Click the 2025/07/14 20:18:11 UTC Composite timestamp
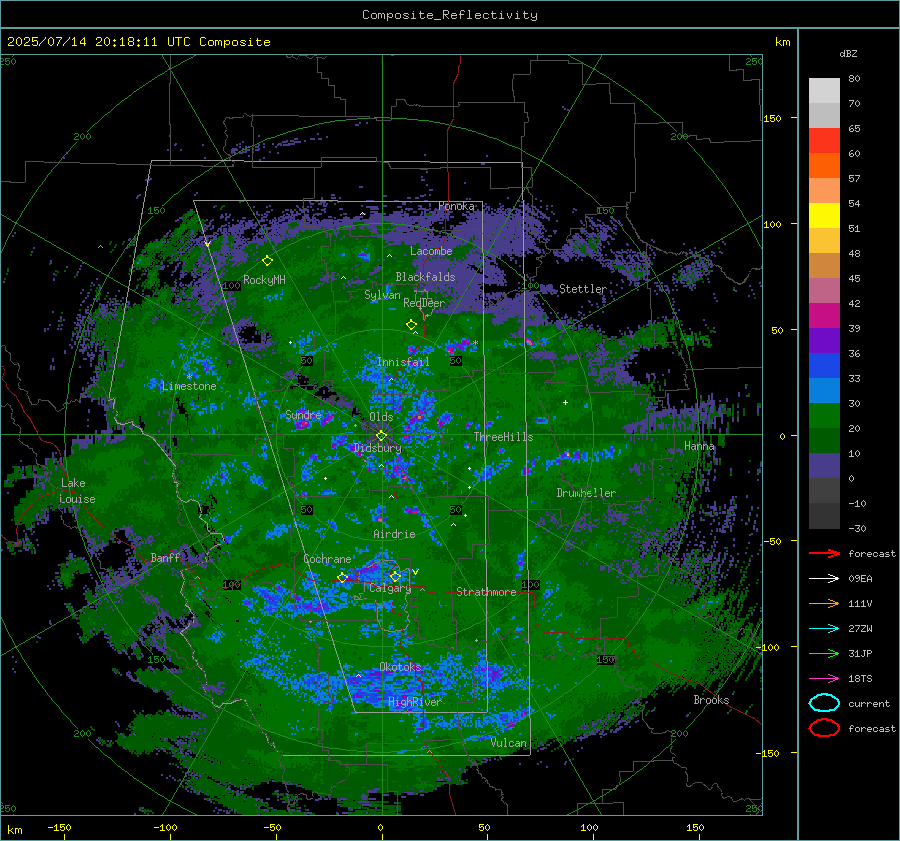Viewport: 900px width, 841px height. 138,42
